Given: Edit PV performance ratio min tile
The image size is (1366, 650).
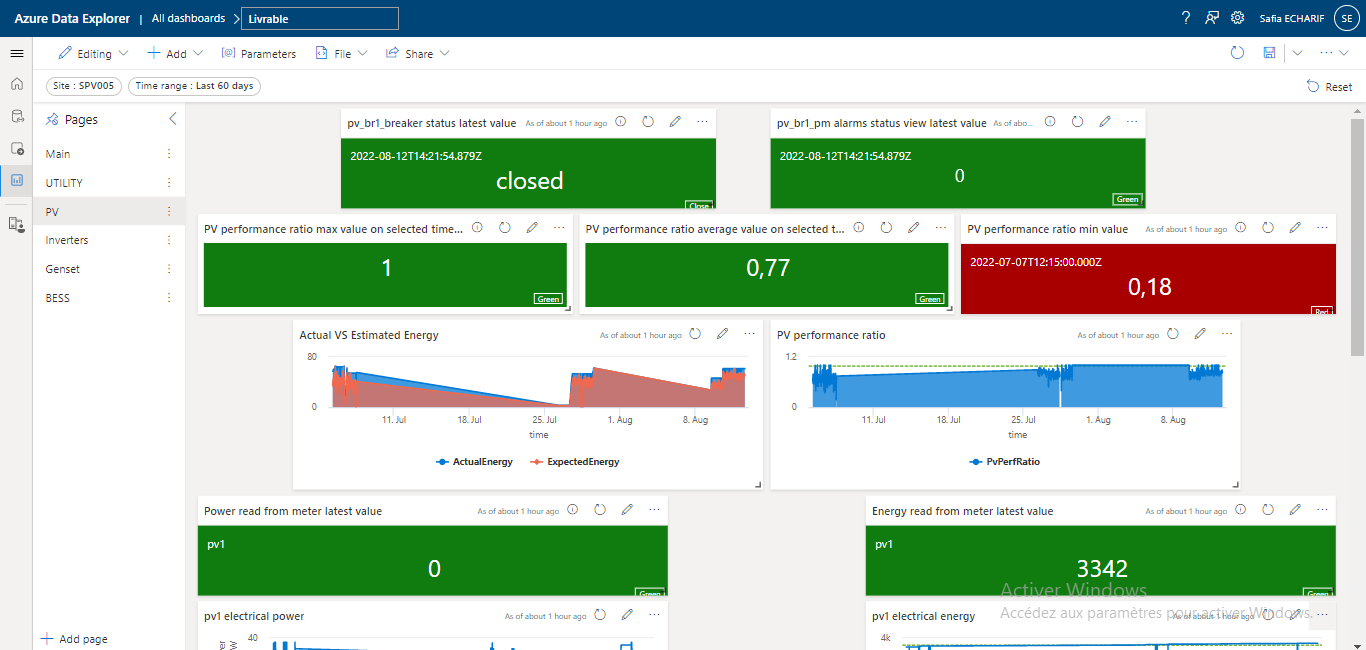Looking at the screenshot, I should 1295,228.
